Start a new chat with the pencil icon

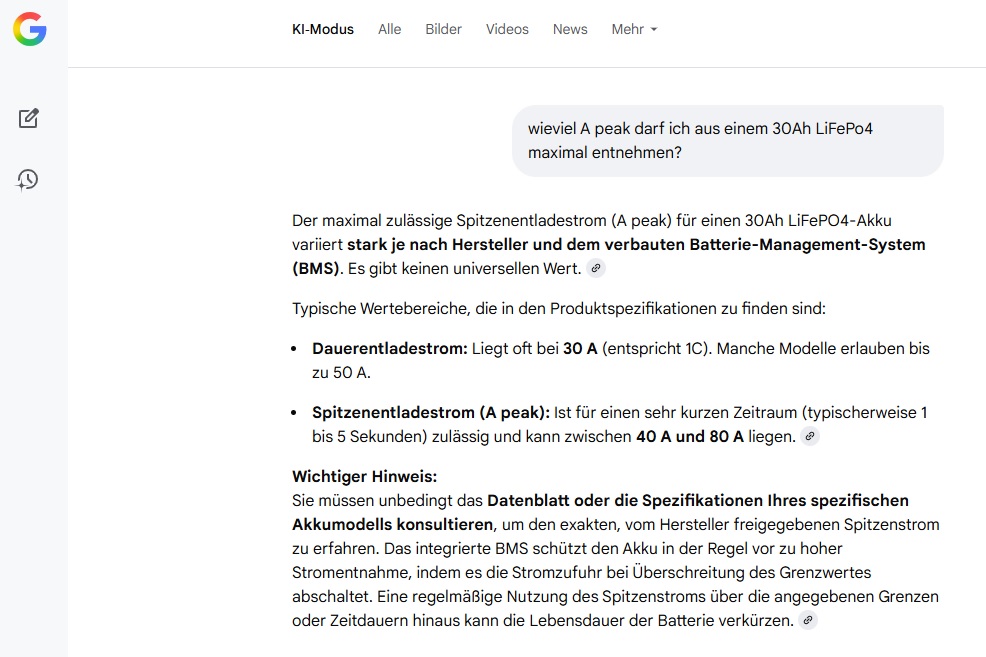[x=29, y=118]
